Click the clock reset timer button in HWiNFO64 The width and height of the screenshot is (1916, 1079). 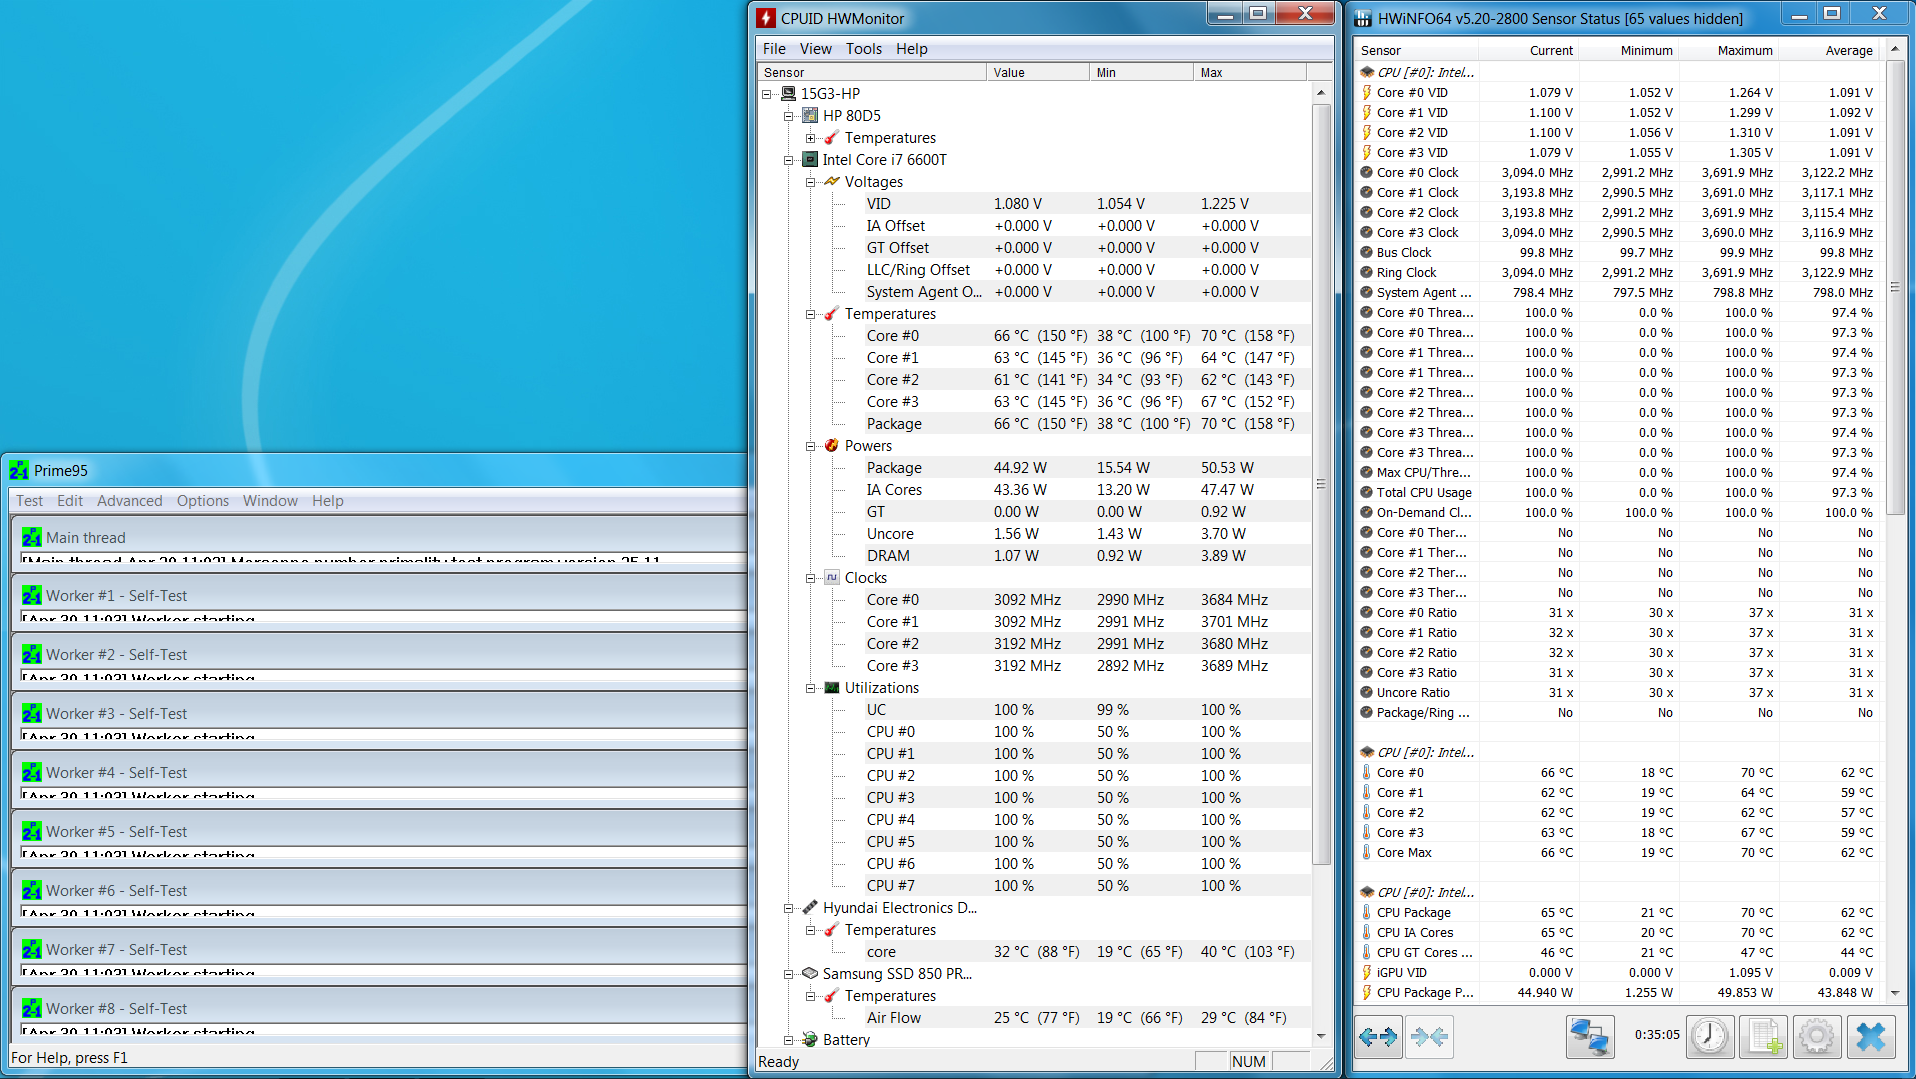[x=1710, y=1037]
